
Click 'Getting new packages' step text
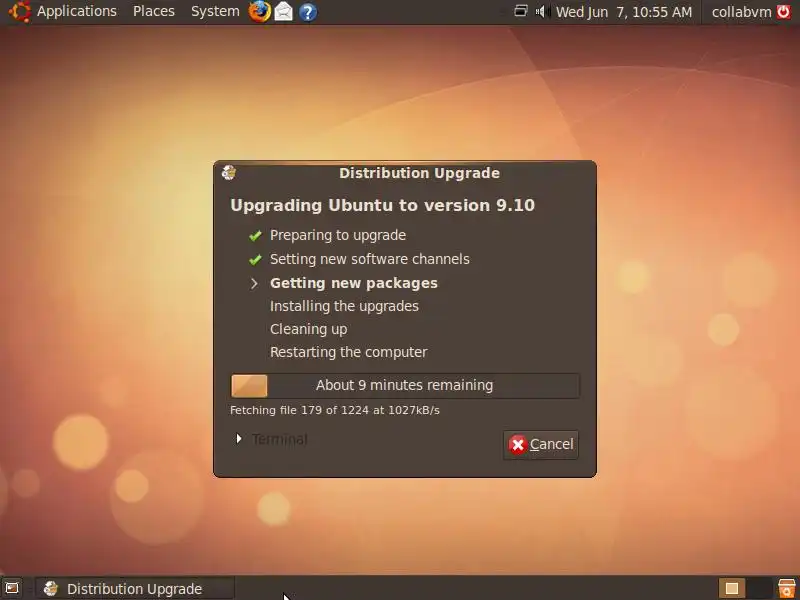pos(354,283)
